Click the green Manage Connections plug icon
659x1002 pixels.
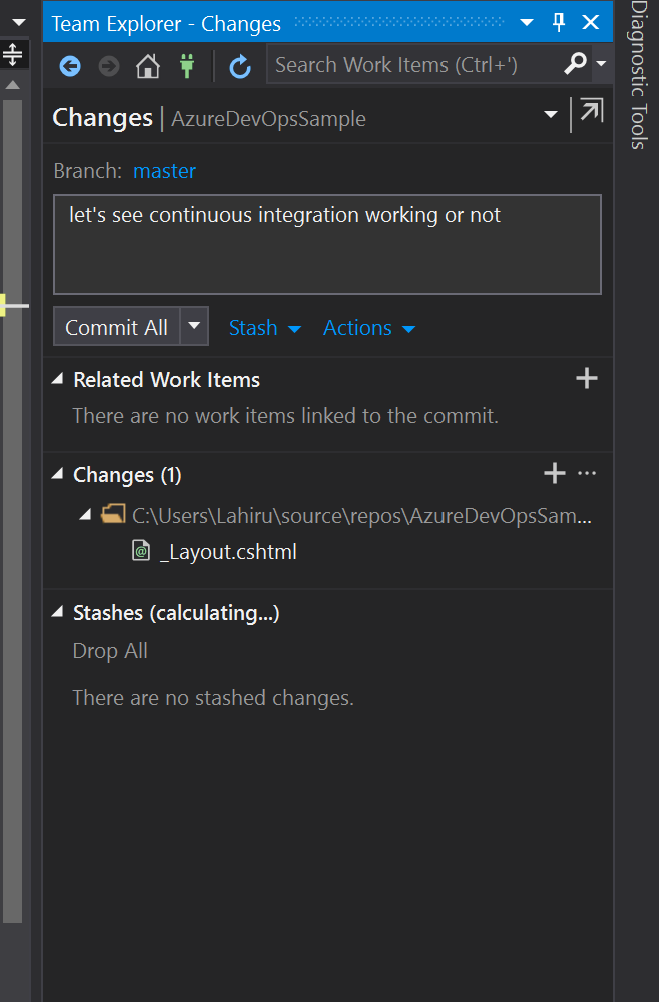point(186,66)
